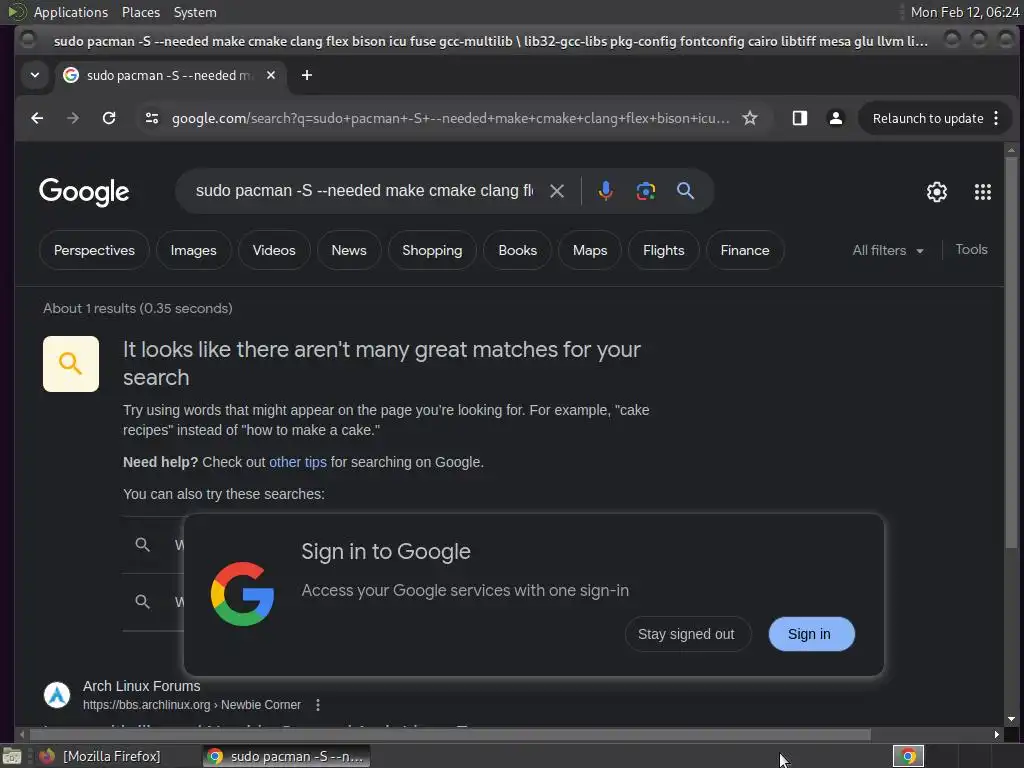Start voice search with the microphone icon
The width and height of the screenshot is (1024, 768).
[x=605, y=191]
